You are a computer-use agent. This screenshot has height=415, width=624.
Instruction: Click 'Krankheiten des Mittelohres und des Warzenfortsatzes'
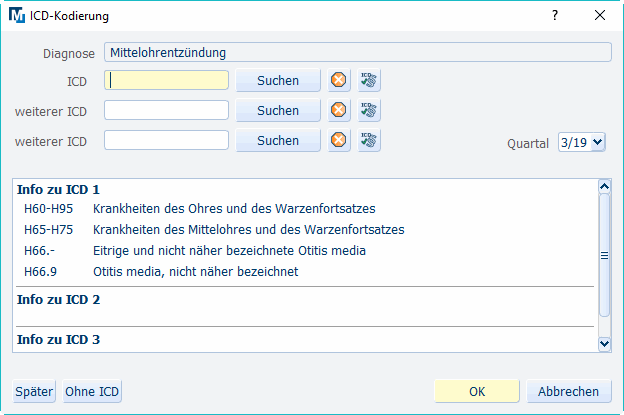click(249, 230)
